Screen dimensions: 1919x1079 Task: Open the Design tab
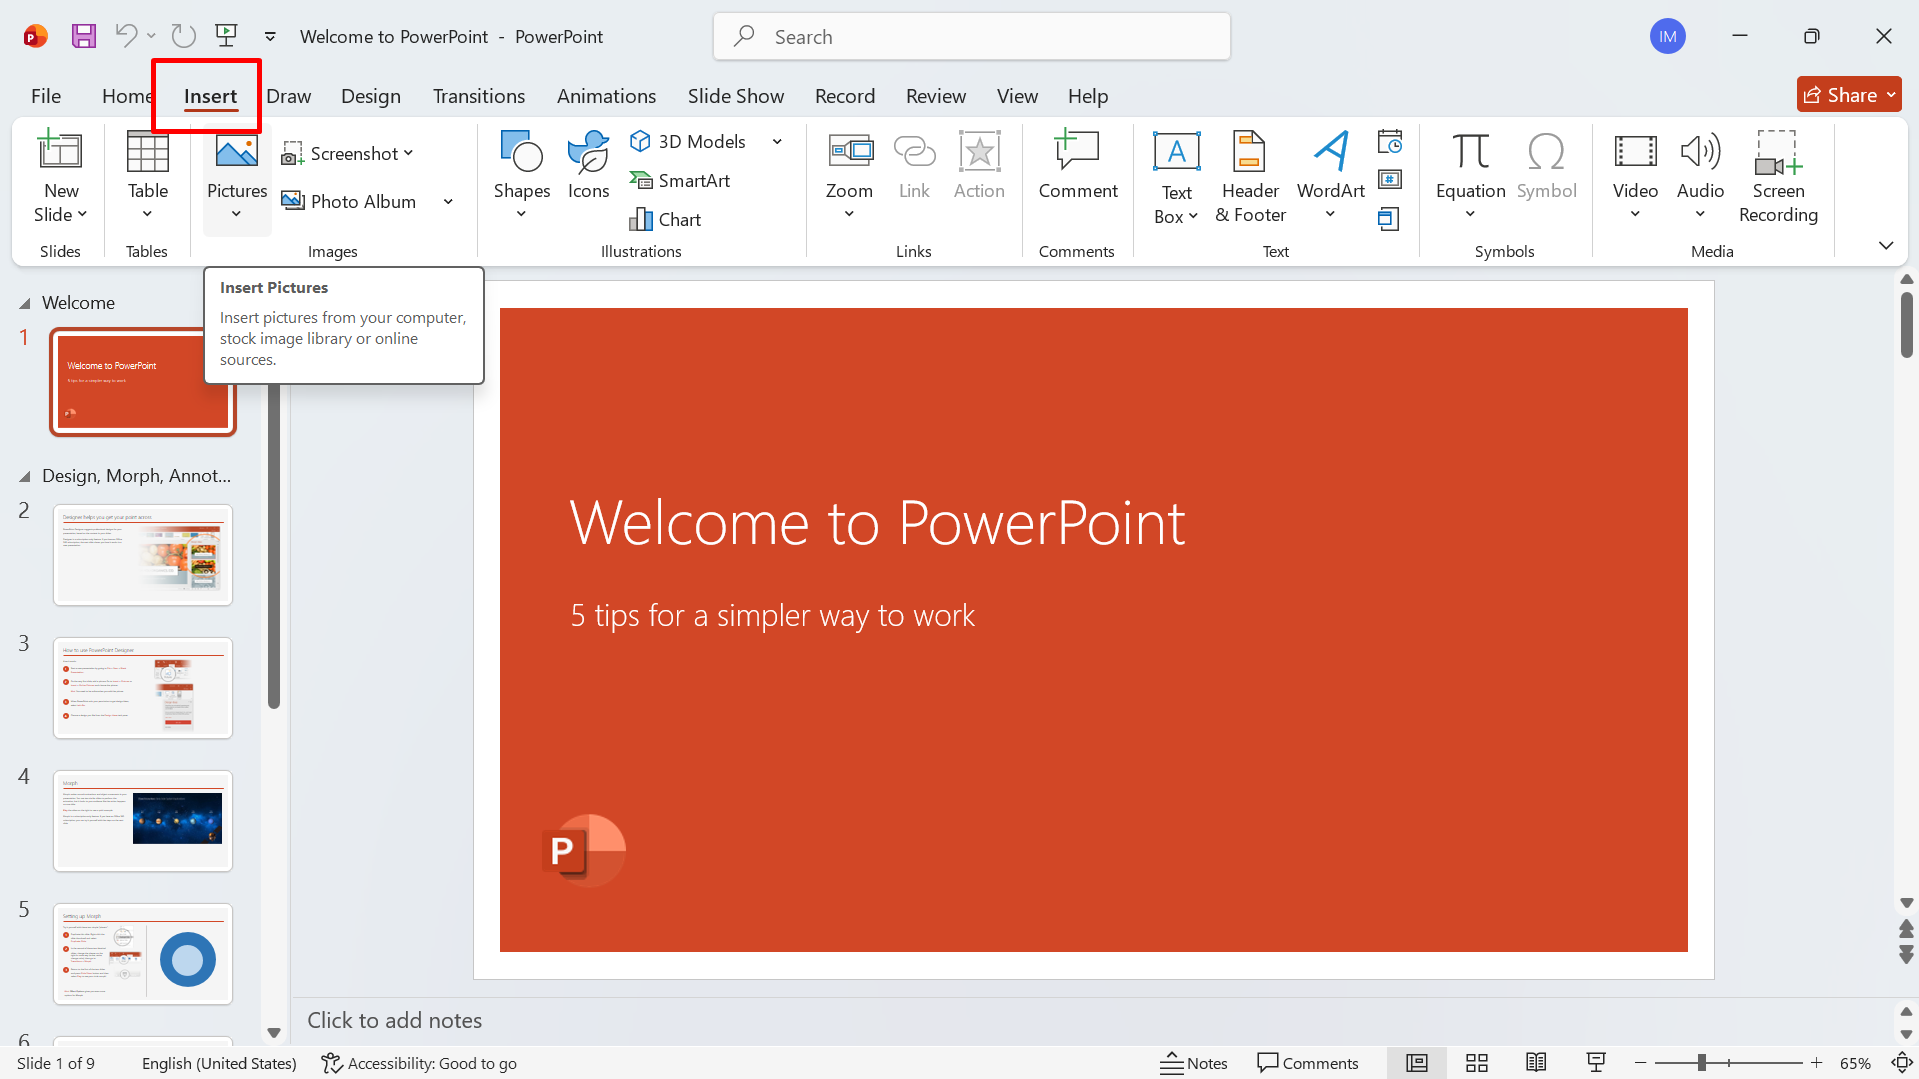pos(371,96)
